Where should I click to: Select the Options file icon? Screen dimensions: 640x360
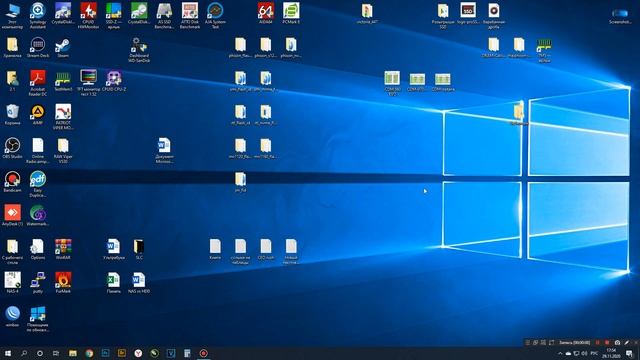[x=38, y=249]
